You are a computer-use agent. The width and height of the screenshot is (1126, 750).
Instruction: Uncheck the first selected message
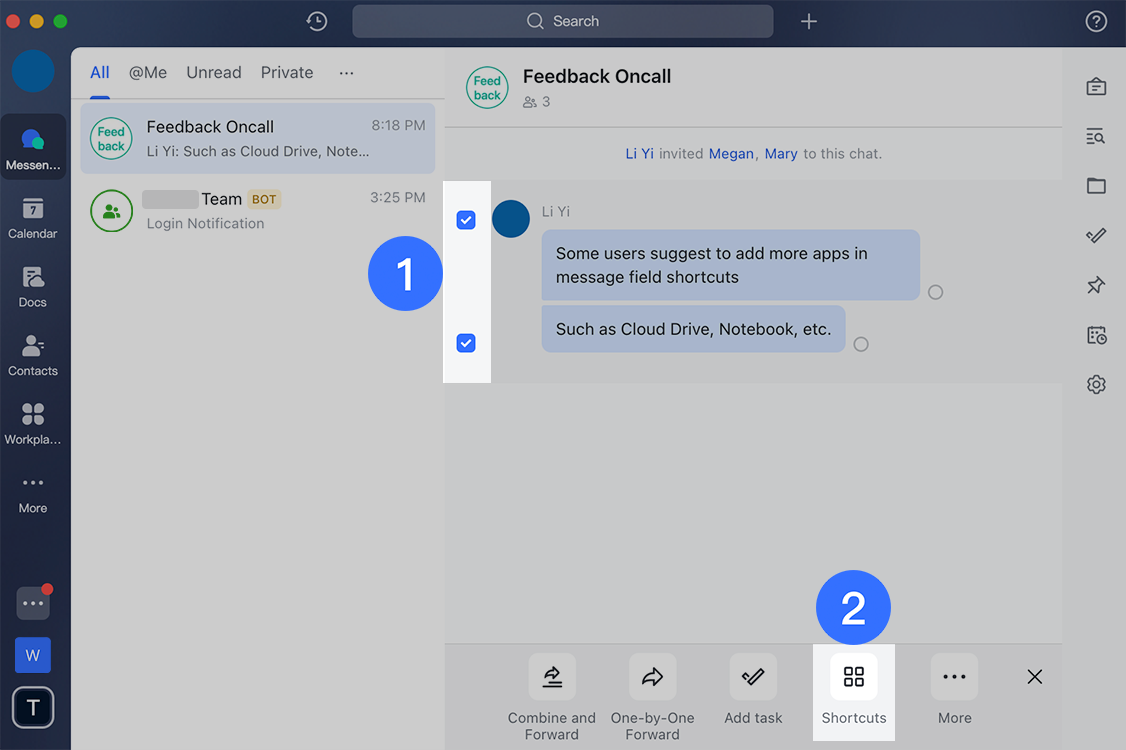[466, 219]
